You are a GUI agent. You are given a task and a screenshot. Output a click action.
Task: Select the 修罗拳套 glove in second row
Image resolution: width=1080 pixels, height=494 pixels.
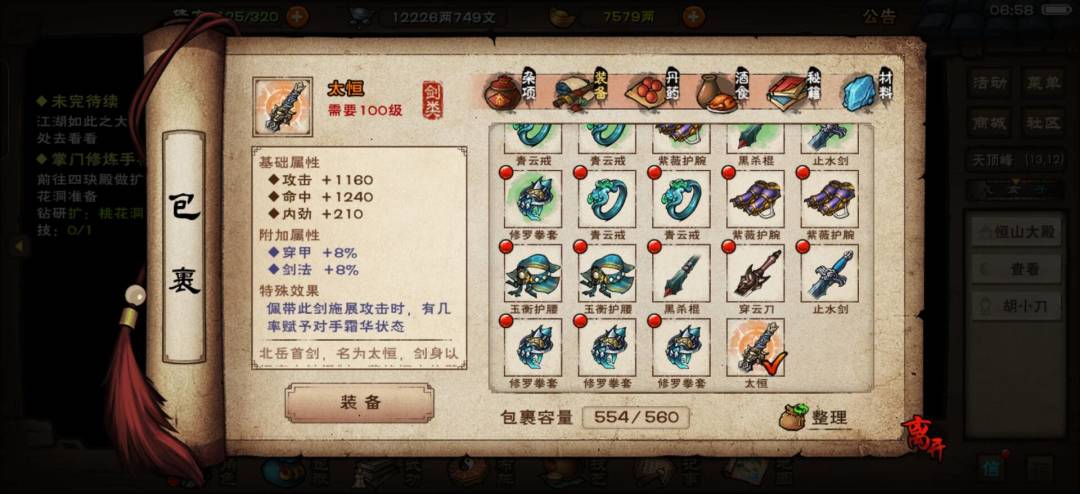[532, 199]
